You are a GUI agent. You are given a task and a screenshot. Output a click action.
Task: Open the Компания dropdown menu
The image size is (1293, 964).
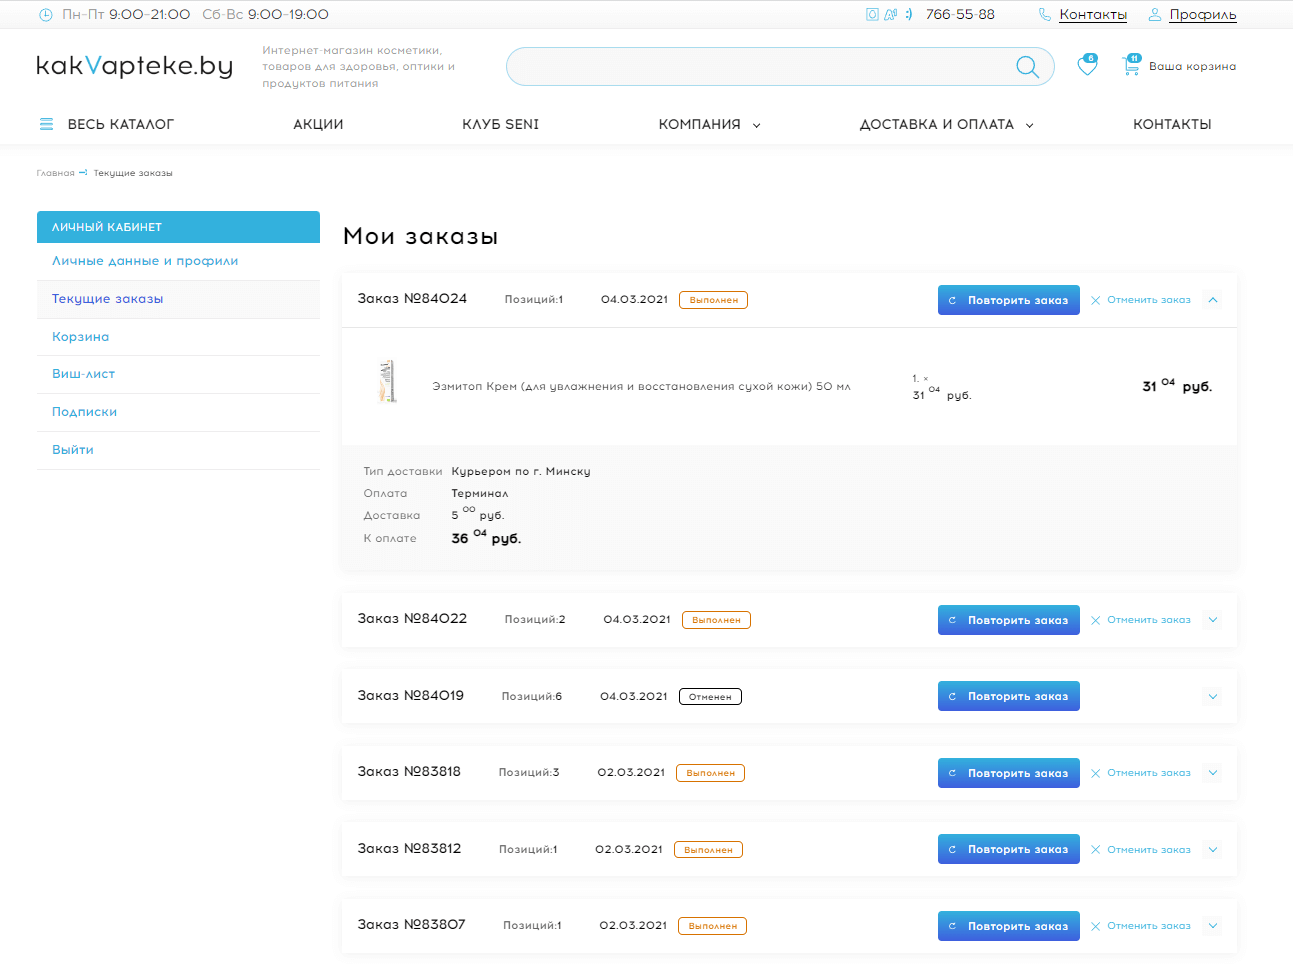(708, 125)
